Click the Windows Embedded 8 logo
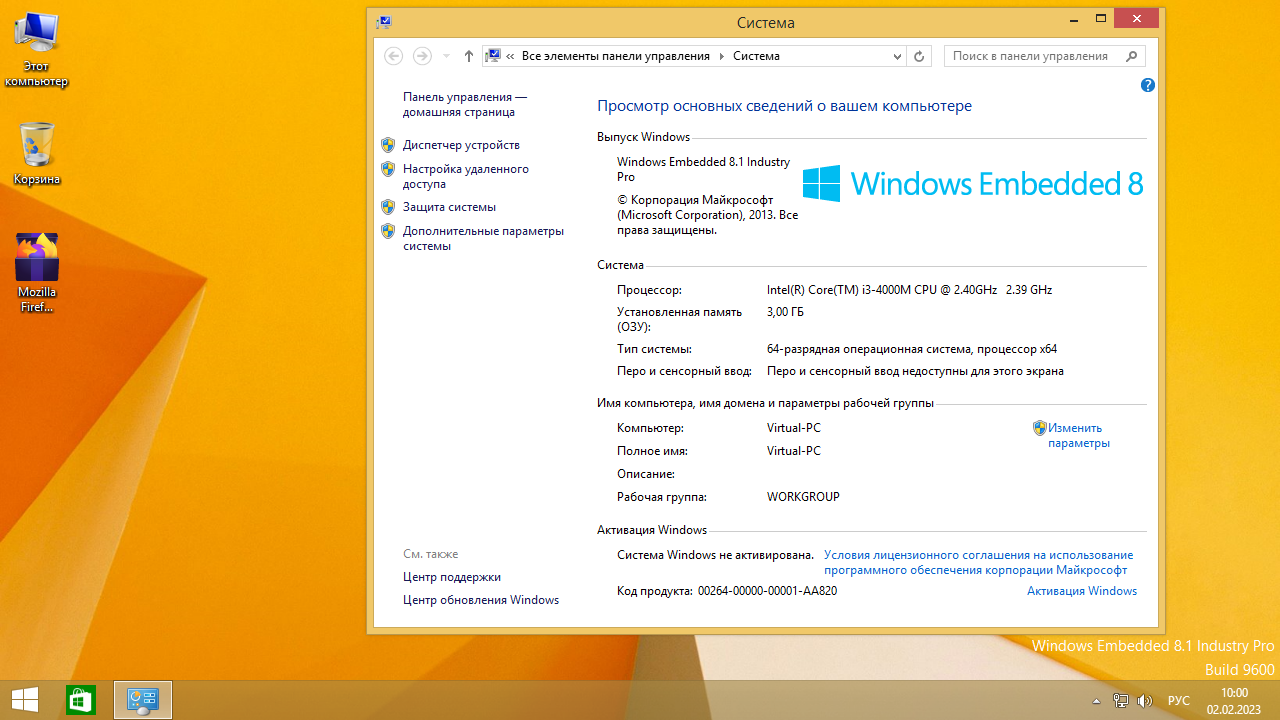Image resolution: width=1280 pixels, height=720 pixels. pyautogui.click(x=973, y=184)
